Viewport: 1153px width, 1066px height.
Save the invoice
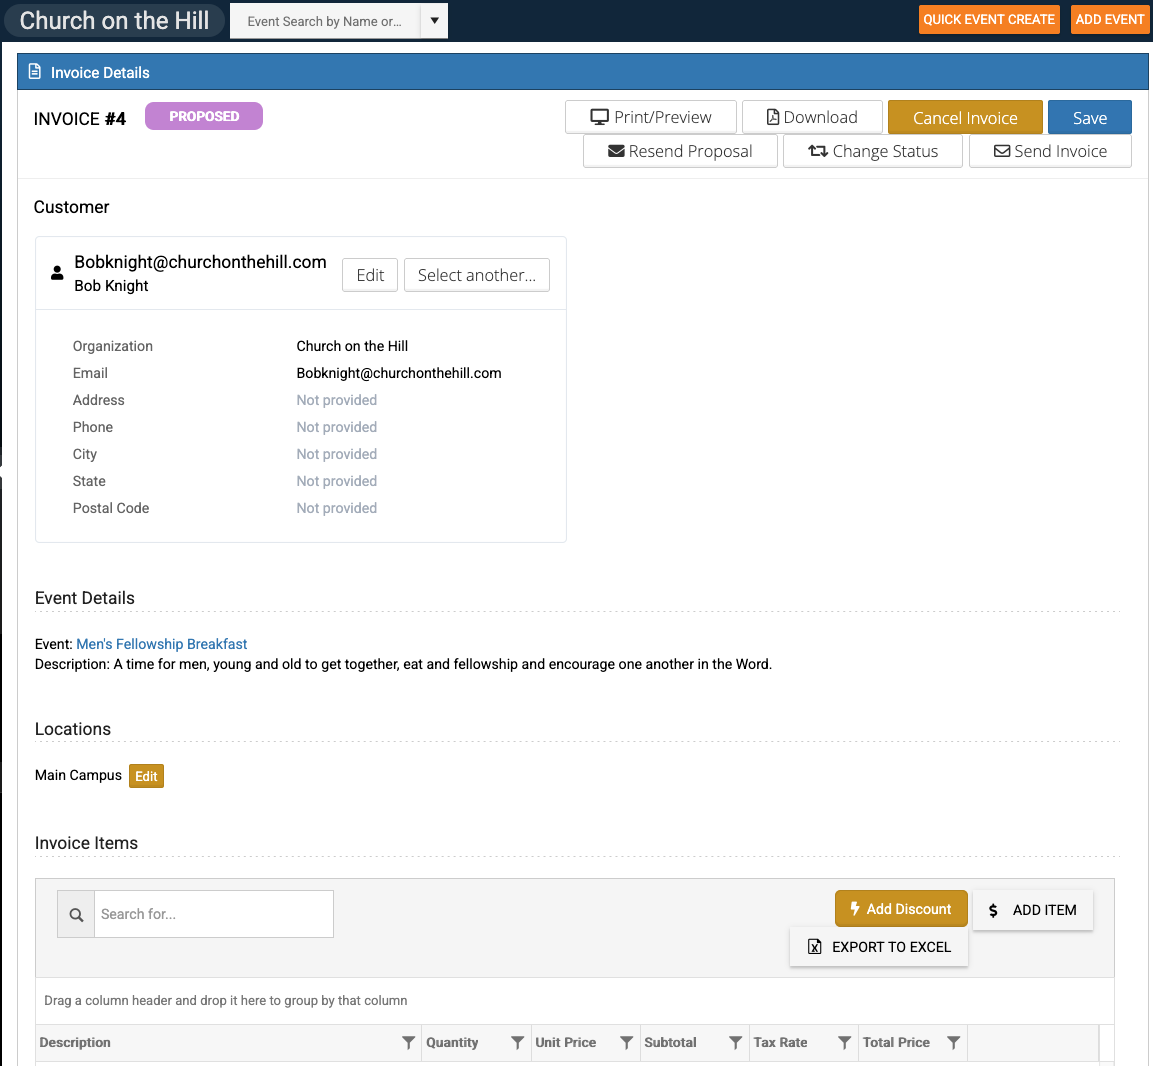tap(1089, 117)
